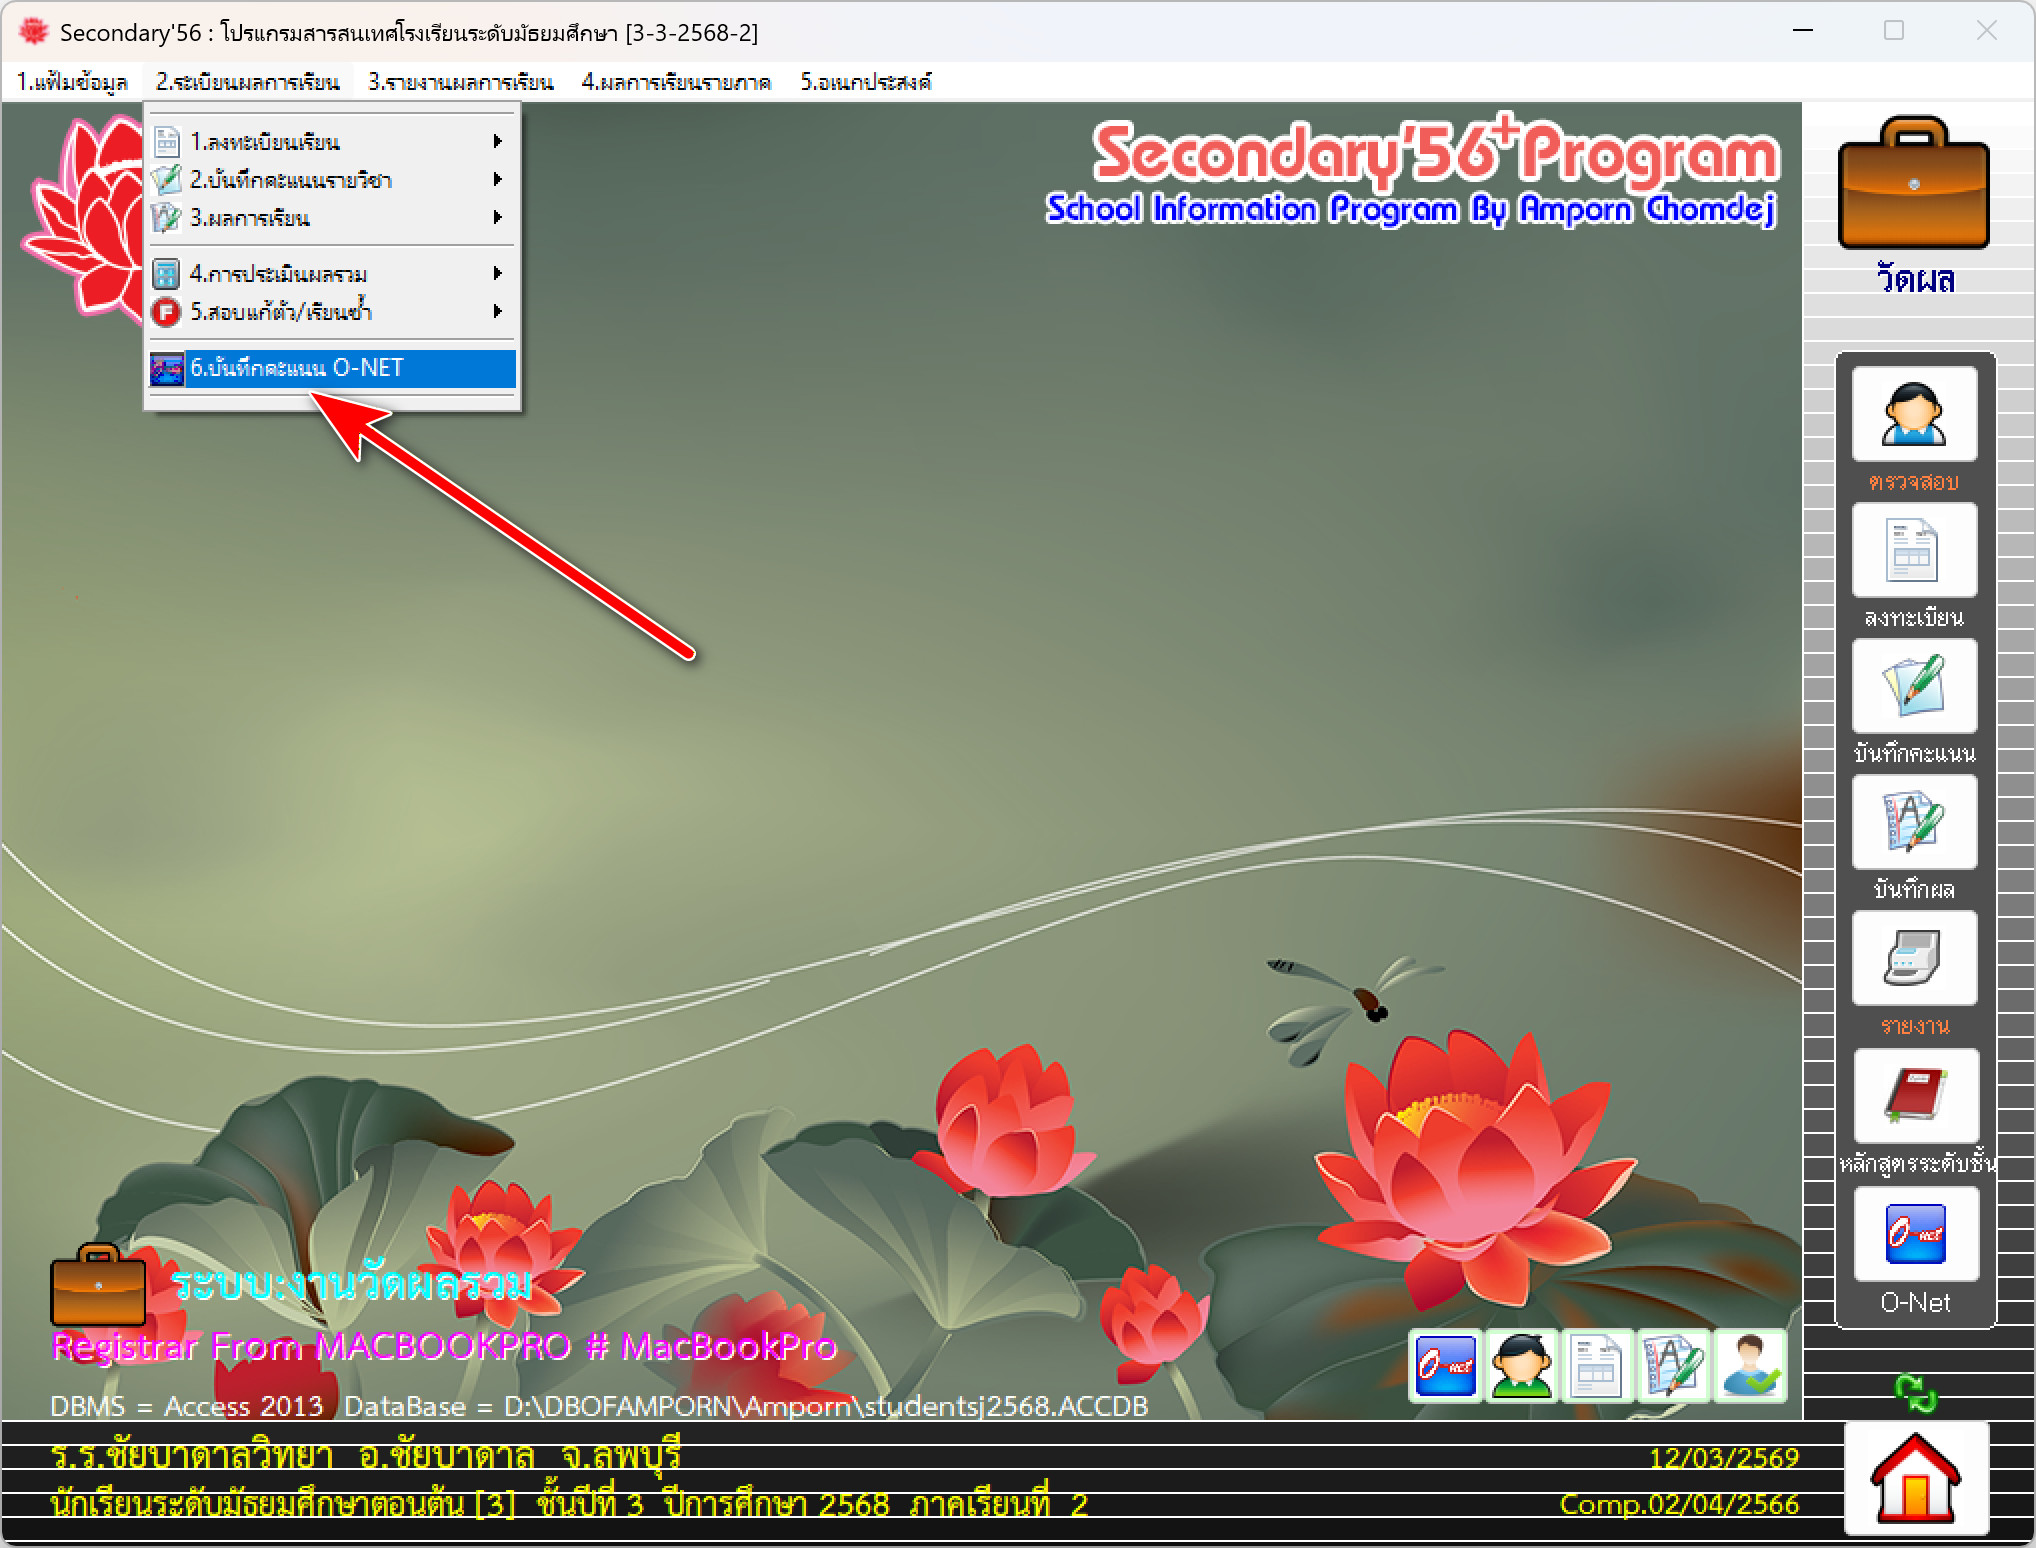This screenshot has height=1548, width=2036.
Task: Click the bottom toolbar user-with-checkmark icon
Action: pyautogui.click(x=1750, y=1366)
